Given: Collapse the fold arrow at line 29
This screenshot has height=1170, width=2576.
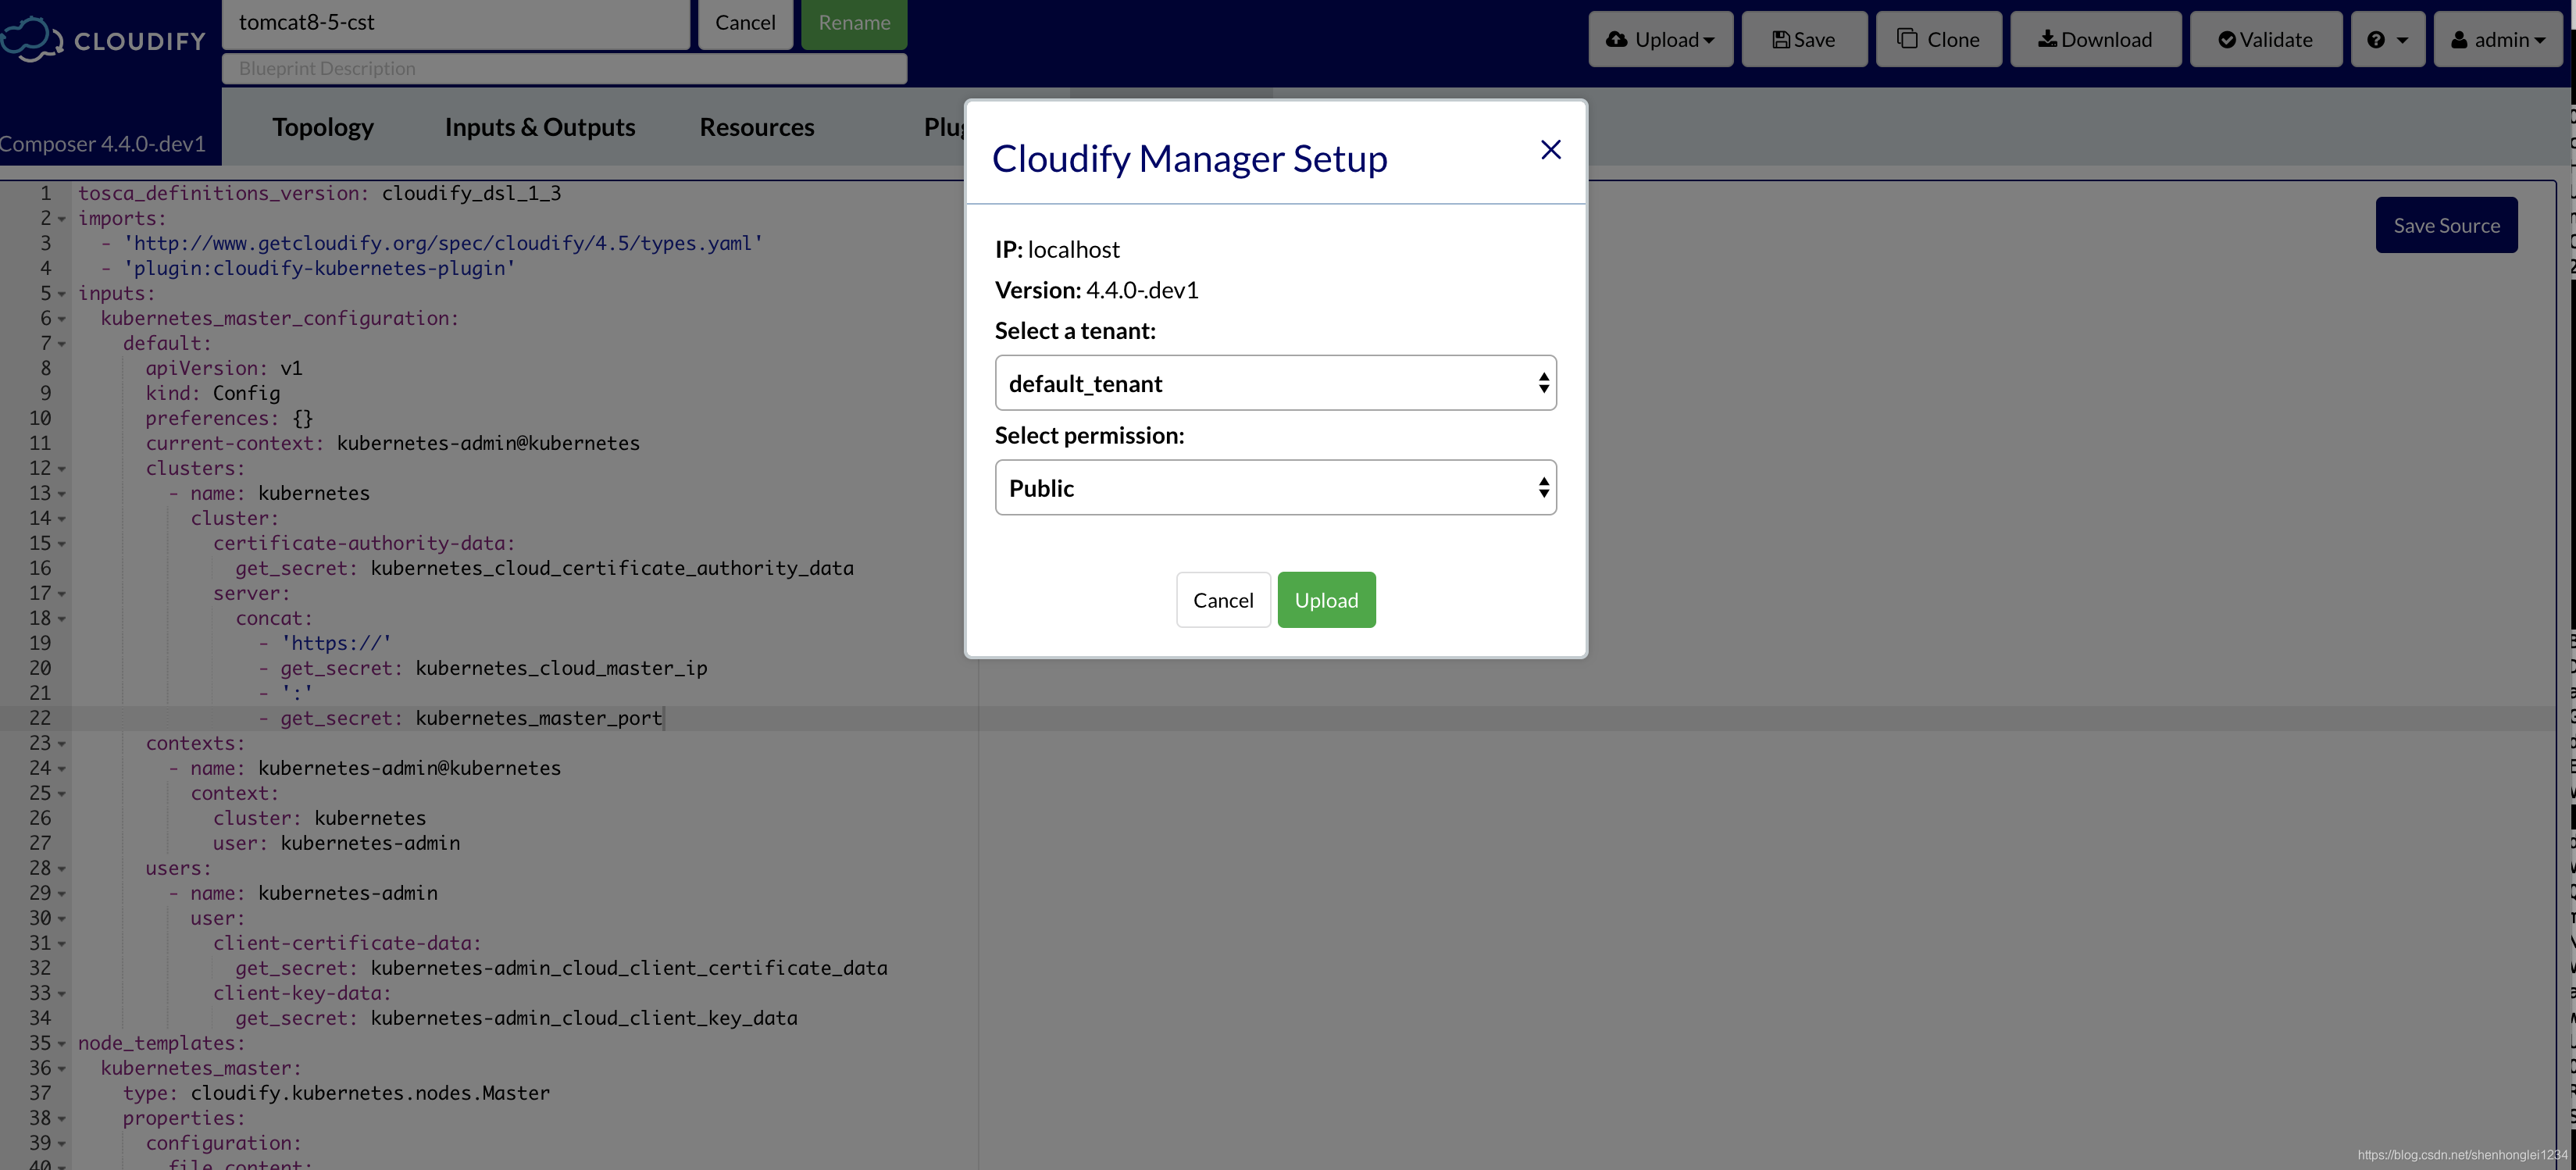Looking at the screenshot, I should pyautogui.click(x=62, y=894).
